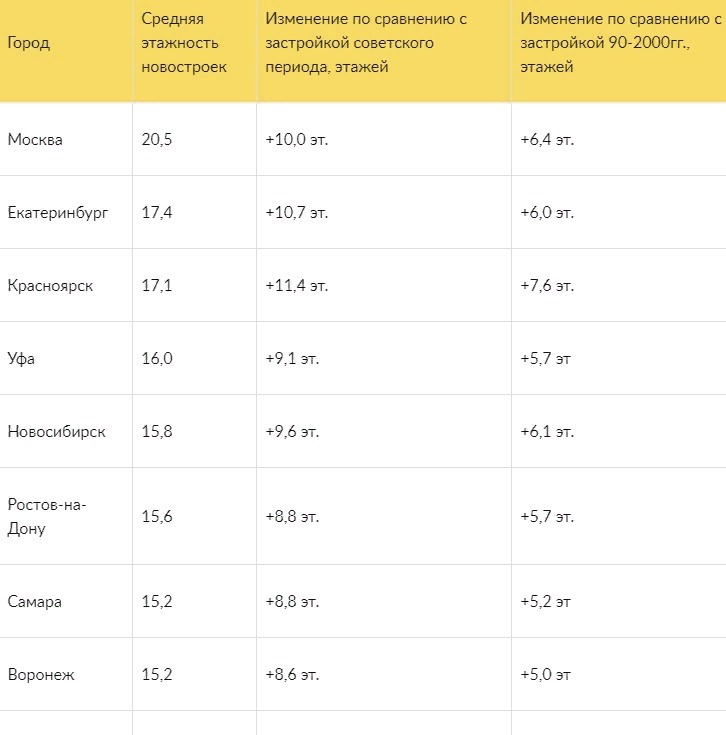Screen dimensions: 726x735
Task: Select the Самара row label
Action: (35, 602)
